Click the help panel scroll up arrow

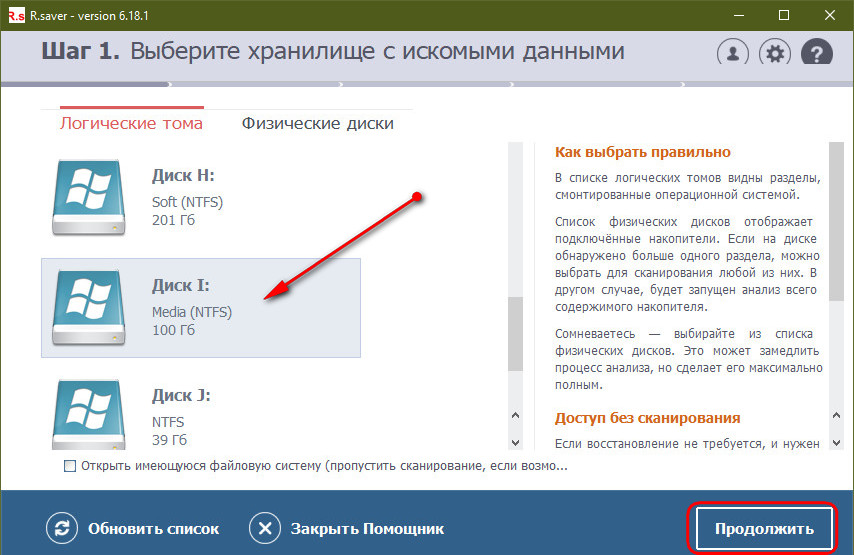pos(836,416)
